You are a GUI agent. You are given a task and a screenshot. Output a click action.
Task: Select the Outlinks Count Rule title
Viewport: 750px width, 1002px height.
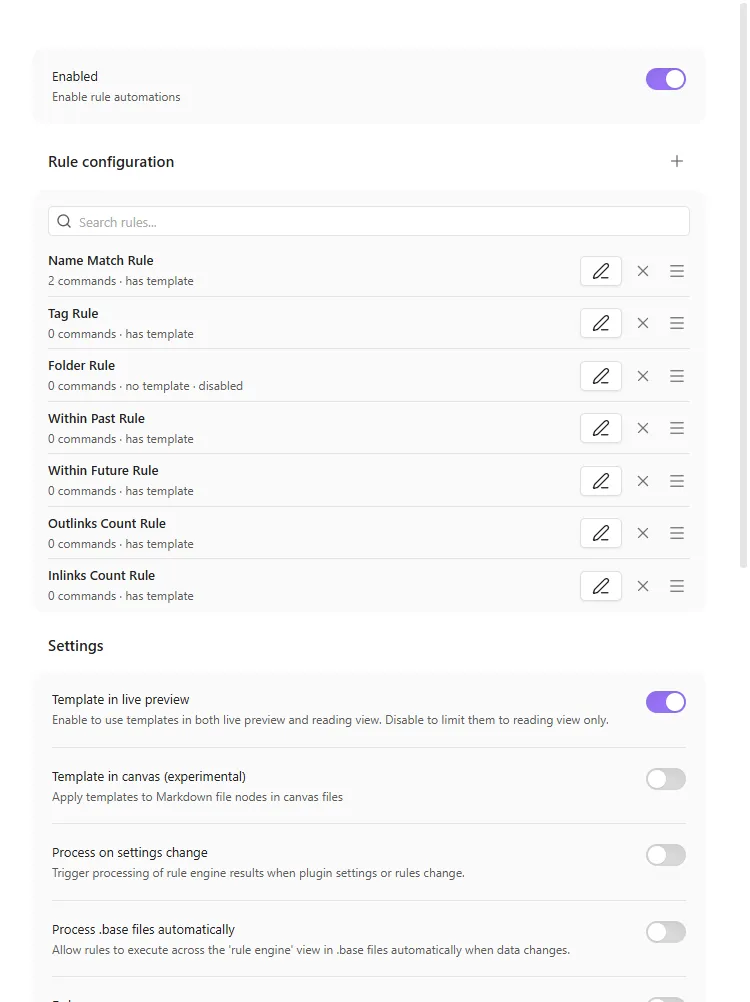[107, 523]
